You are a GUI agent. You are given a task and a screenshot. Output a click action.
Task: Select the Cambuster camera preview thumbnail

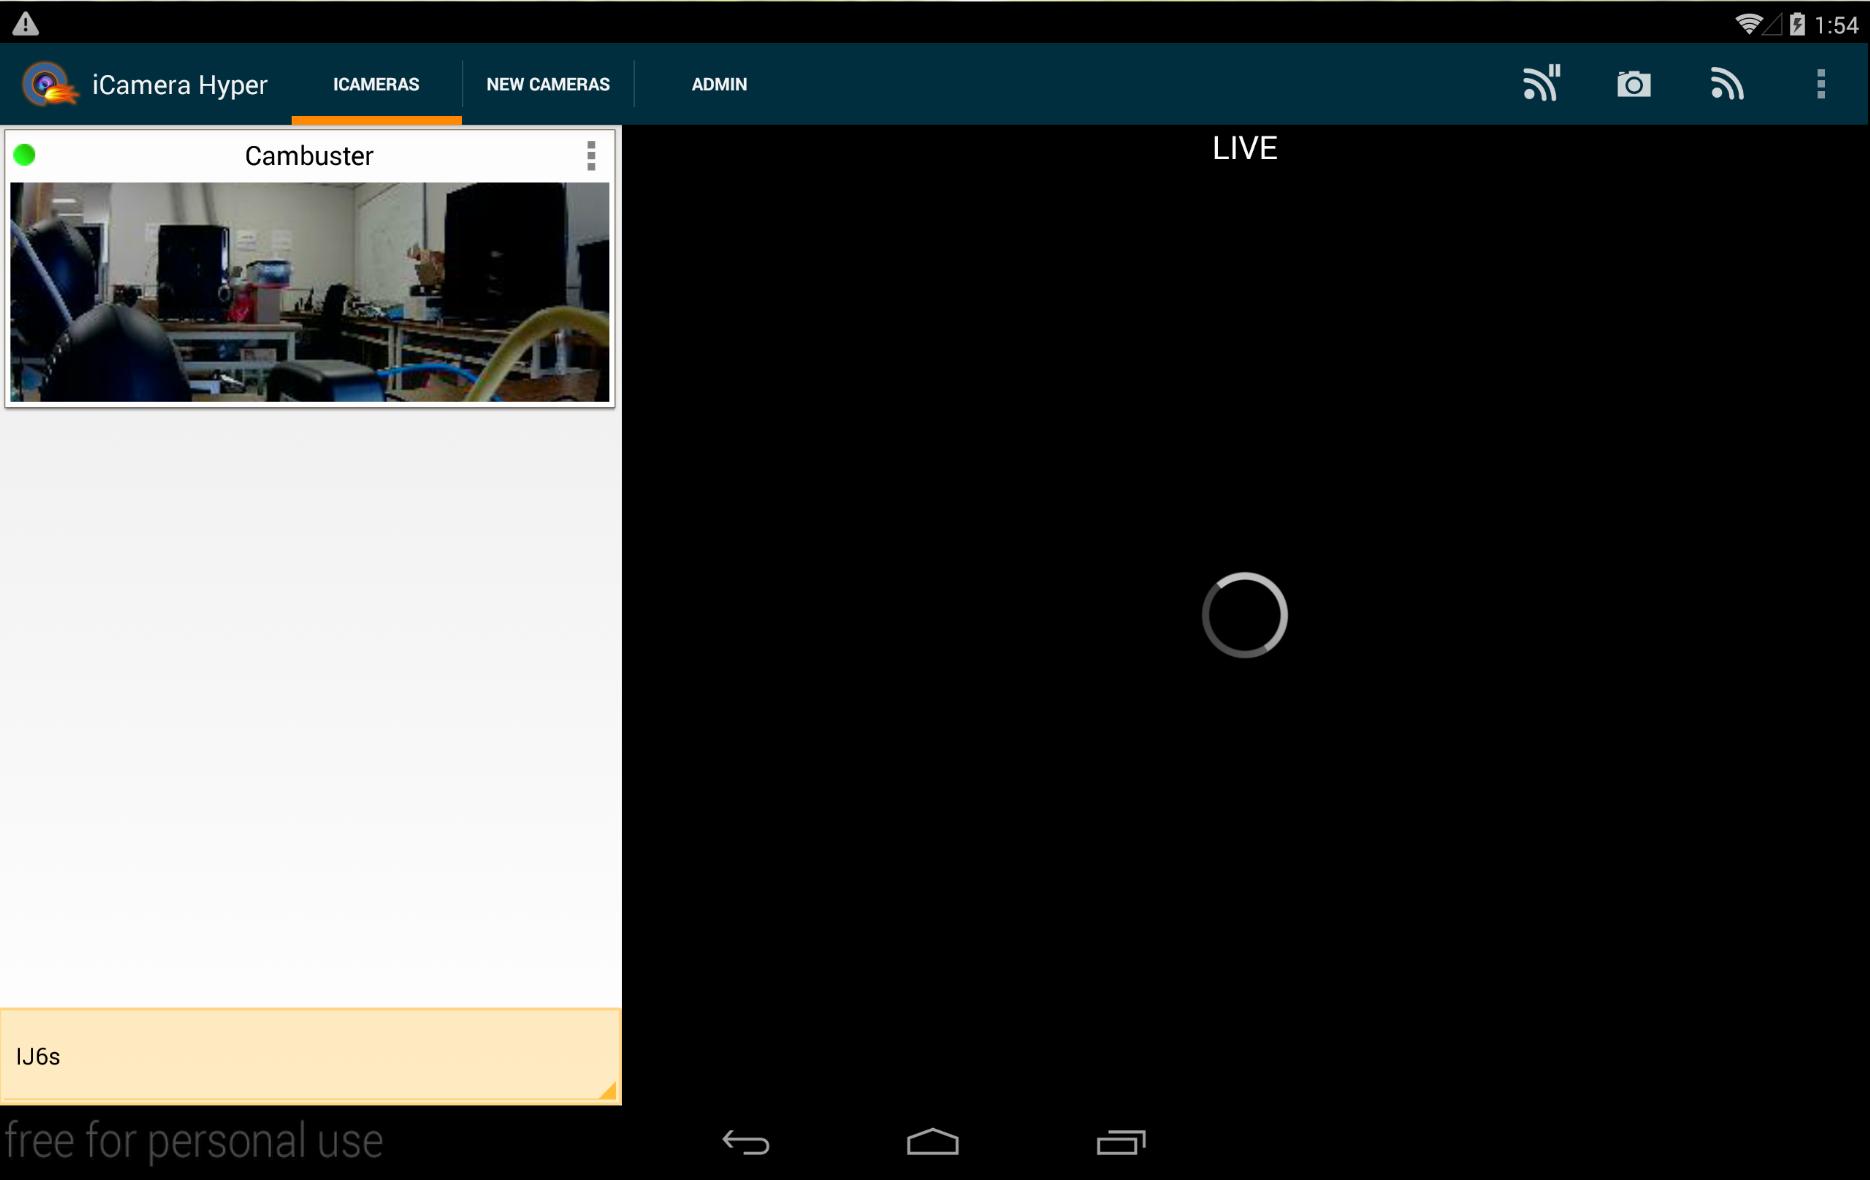(309, 291)
